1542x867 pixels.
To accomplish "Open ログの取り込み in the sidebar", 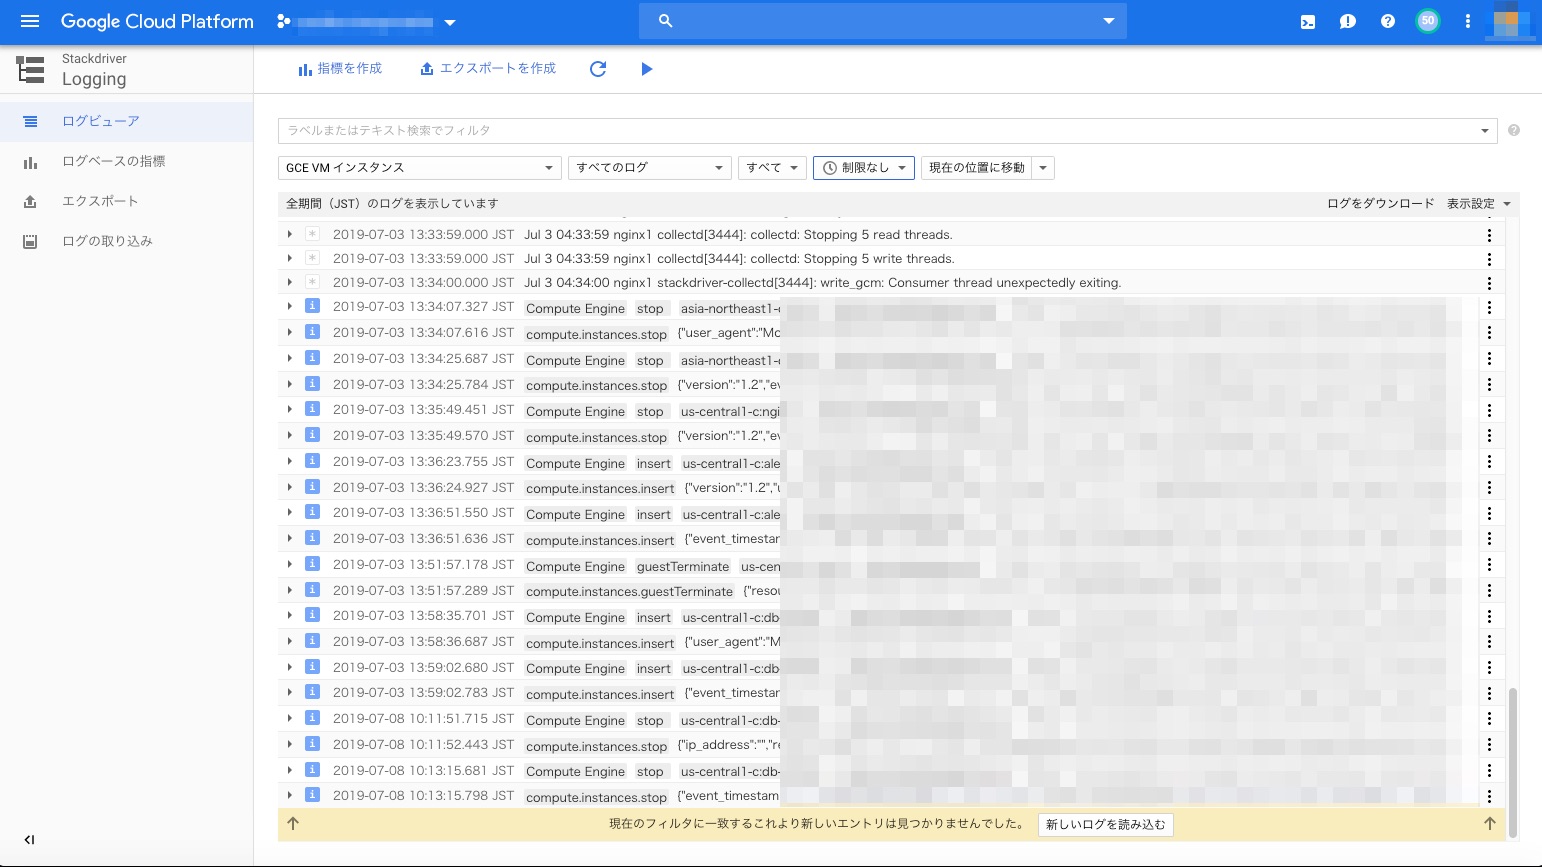I will coord(106,240).
